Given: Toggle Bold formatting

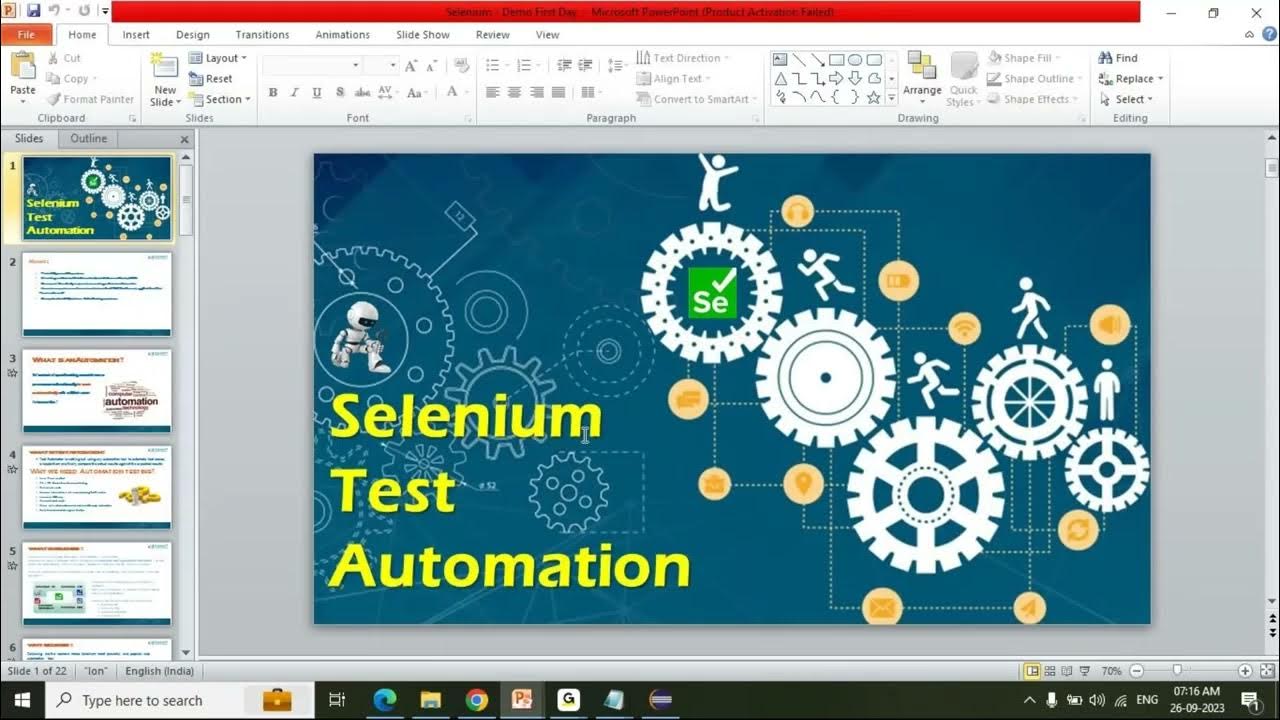Looking at the screenshot, I should tap(273, 92).
